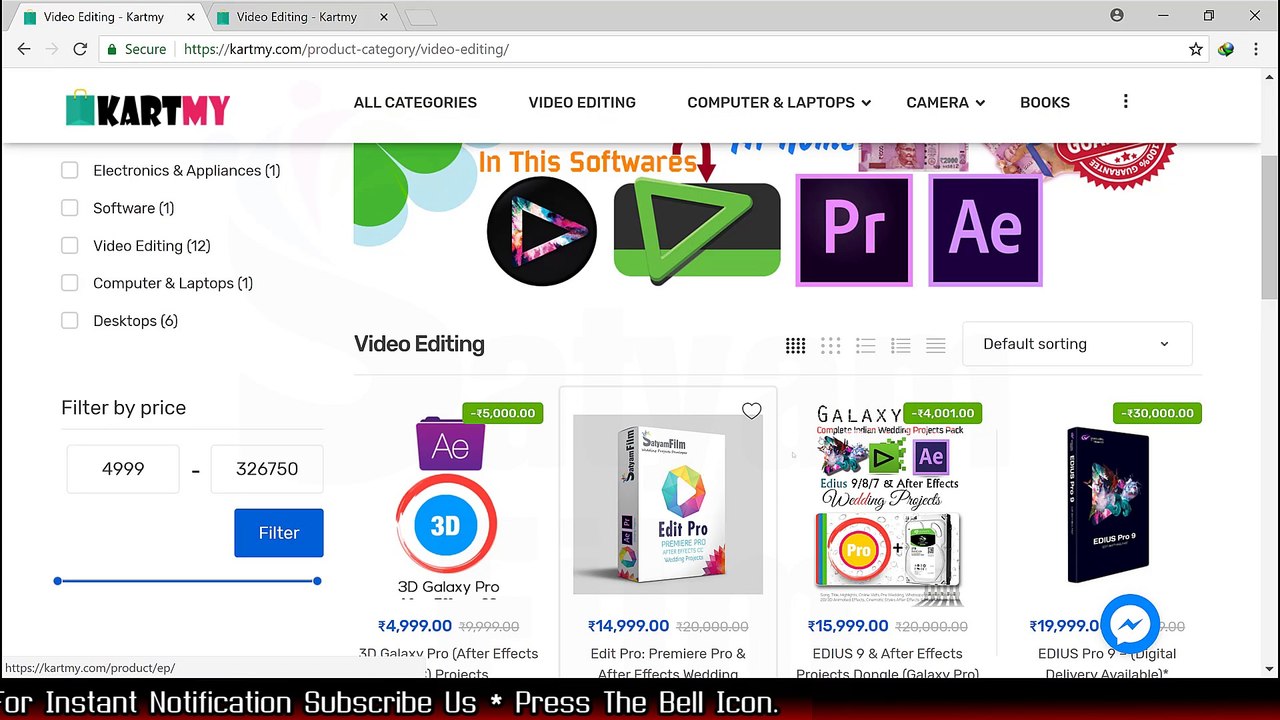Expand the Computer & Laptops menu

(779, 102)
